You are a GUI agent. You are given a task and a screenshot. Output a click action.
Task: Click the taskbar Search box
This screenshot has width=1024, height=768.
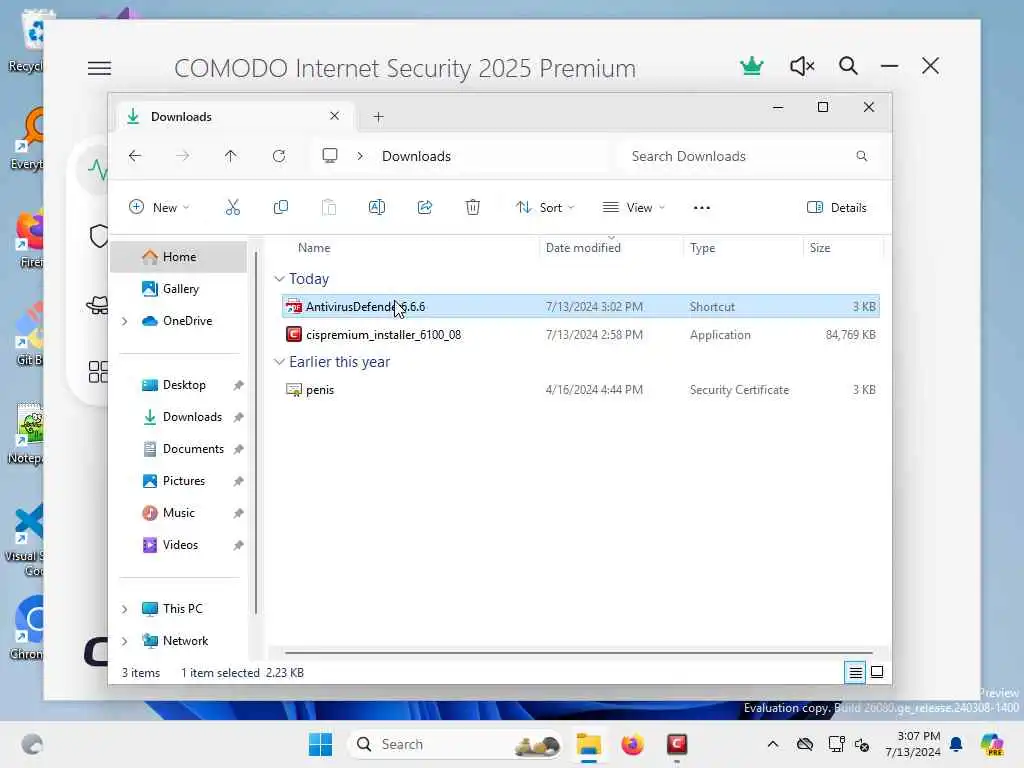(x=456, y=744)
